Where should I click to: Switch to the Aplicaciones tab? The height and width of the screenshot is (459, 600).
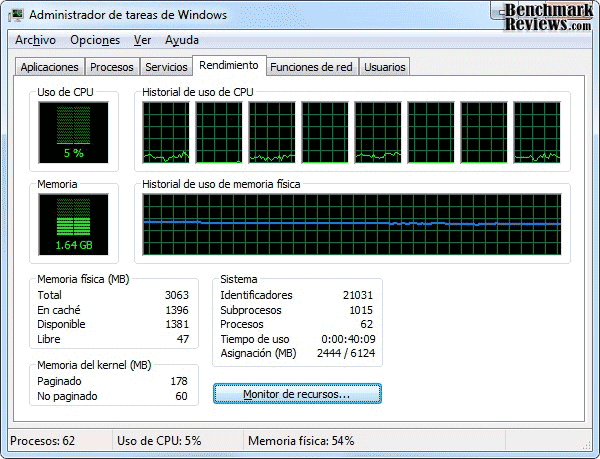[x=49, y=67]
